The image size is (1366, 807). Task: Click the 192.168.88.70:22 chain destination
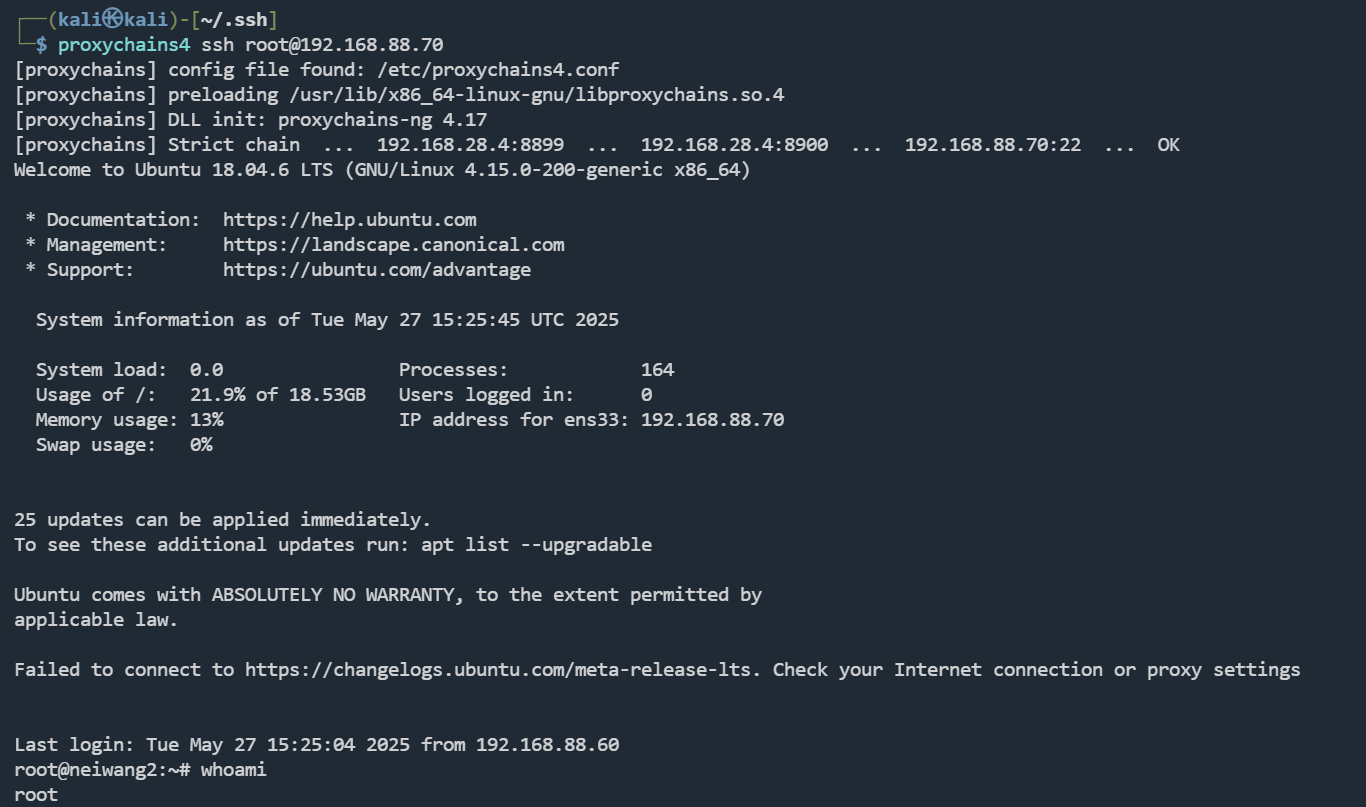point(992,144)
